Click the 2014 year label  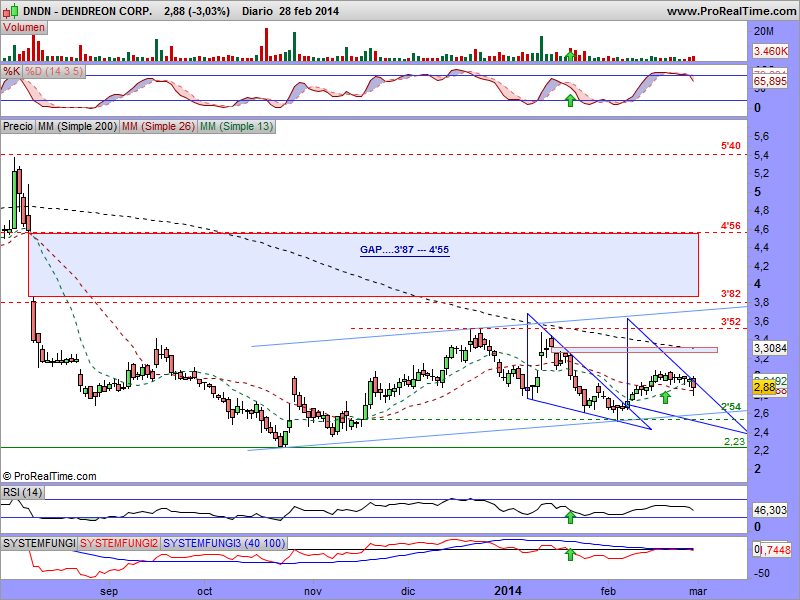coord(508,591)
